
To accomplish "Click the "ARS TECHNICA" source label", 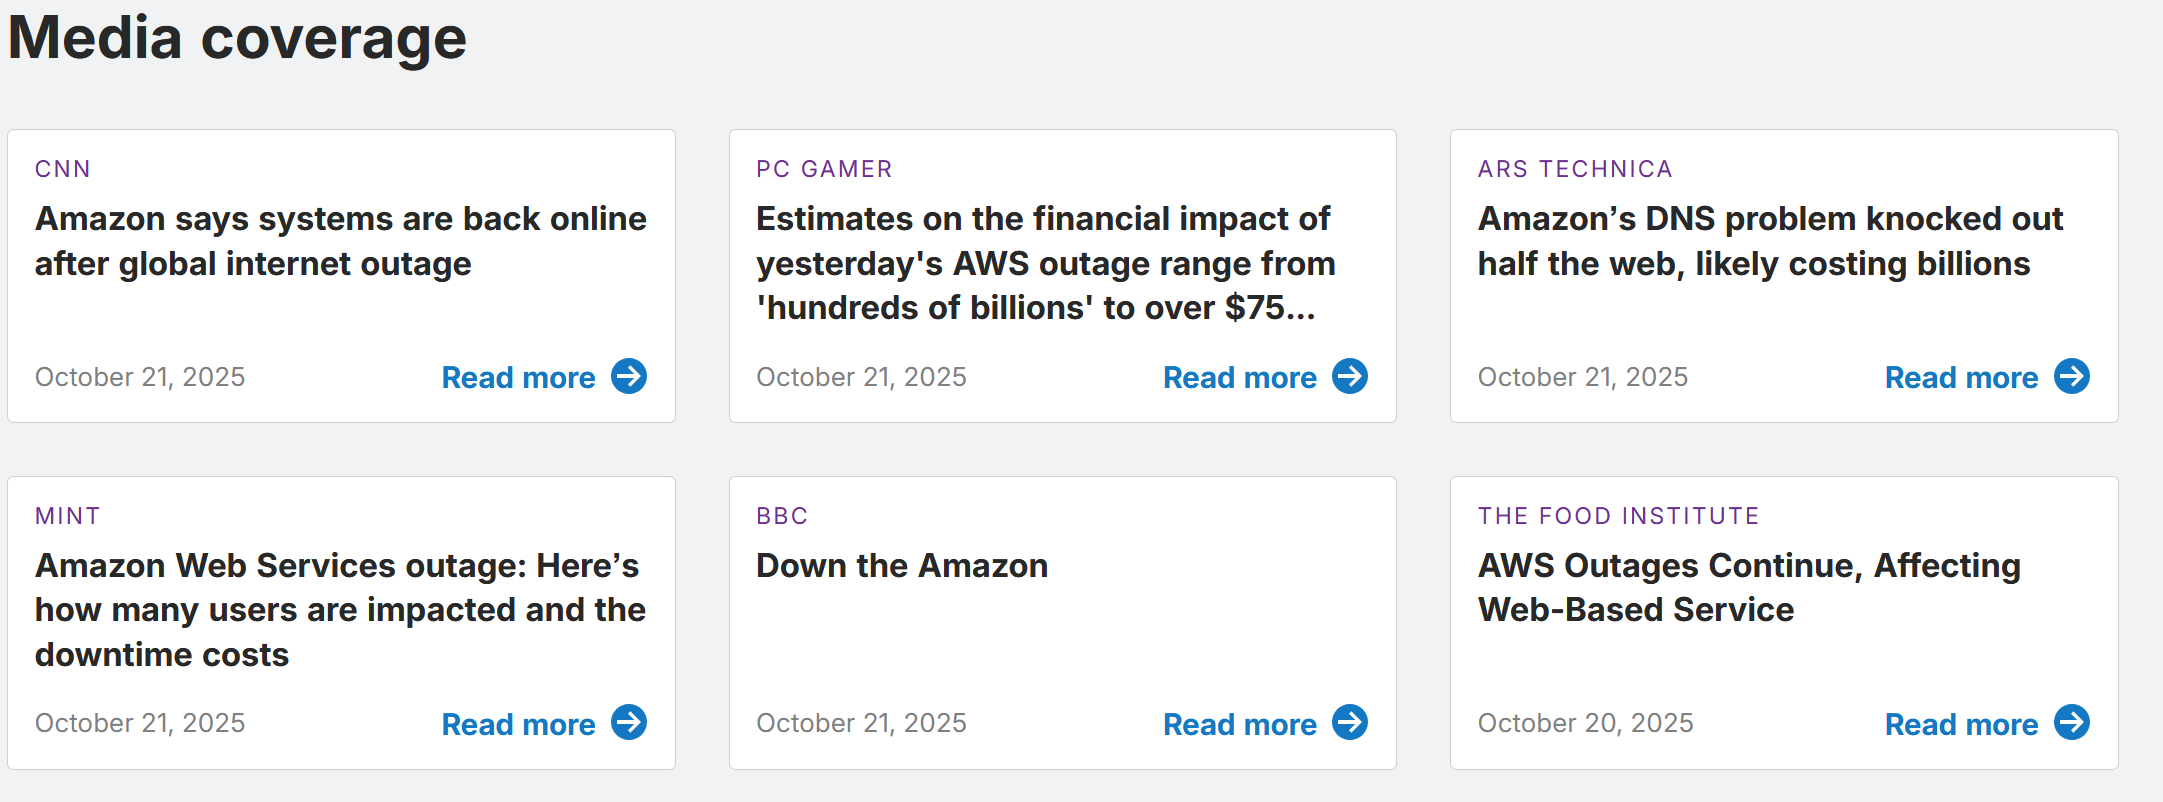I will (x=1575, y=169).
